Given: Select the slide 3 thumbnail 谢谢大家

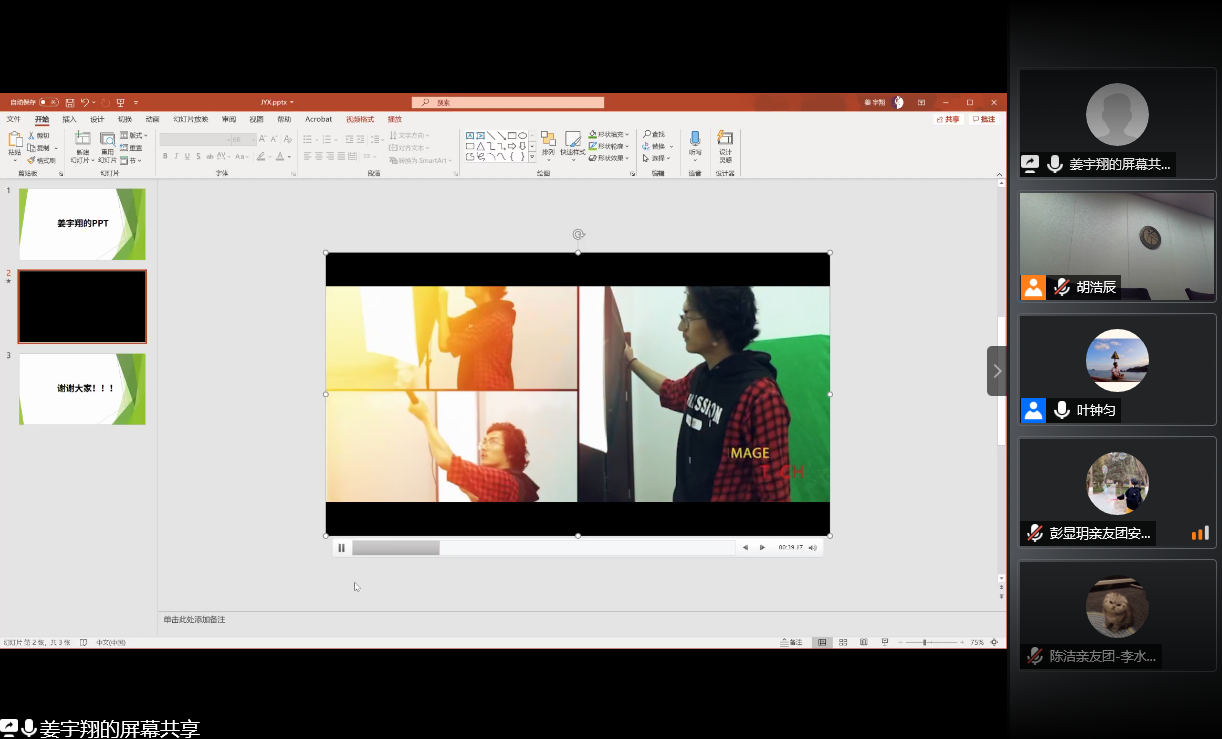Looking at the screenshot, I should [x=82, y=389].
